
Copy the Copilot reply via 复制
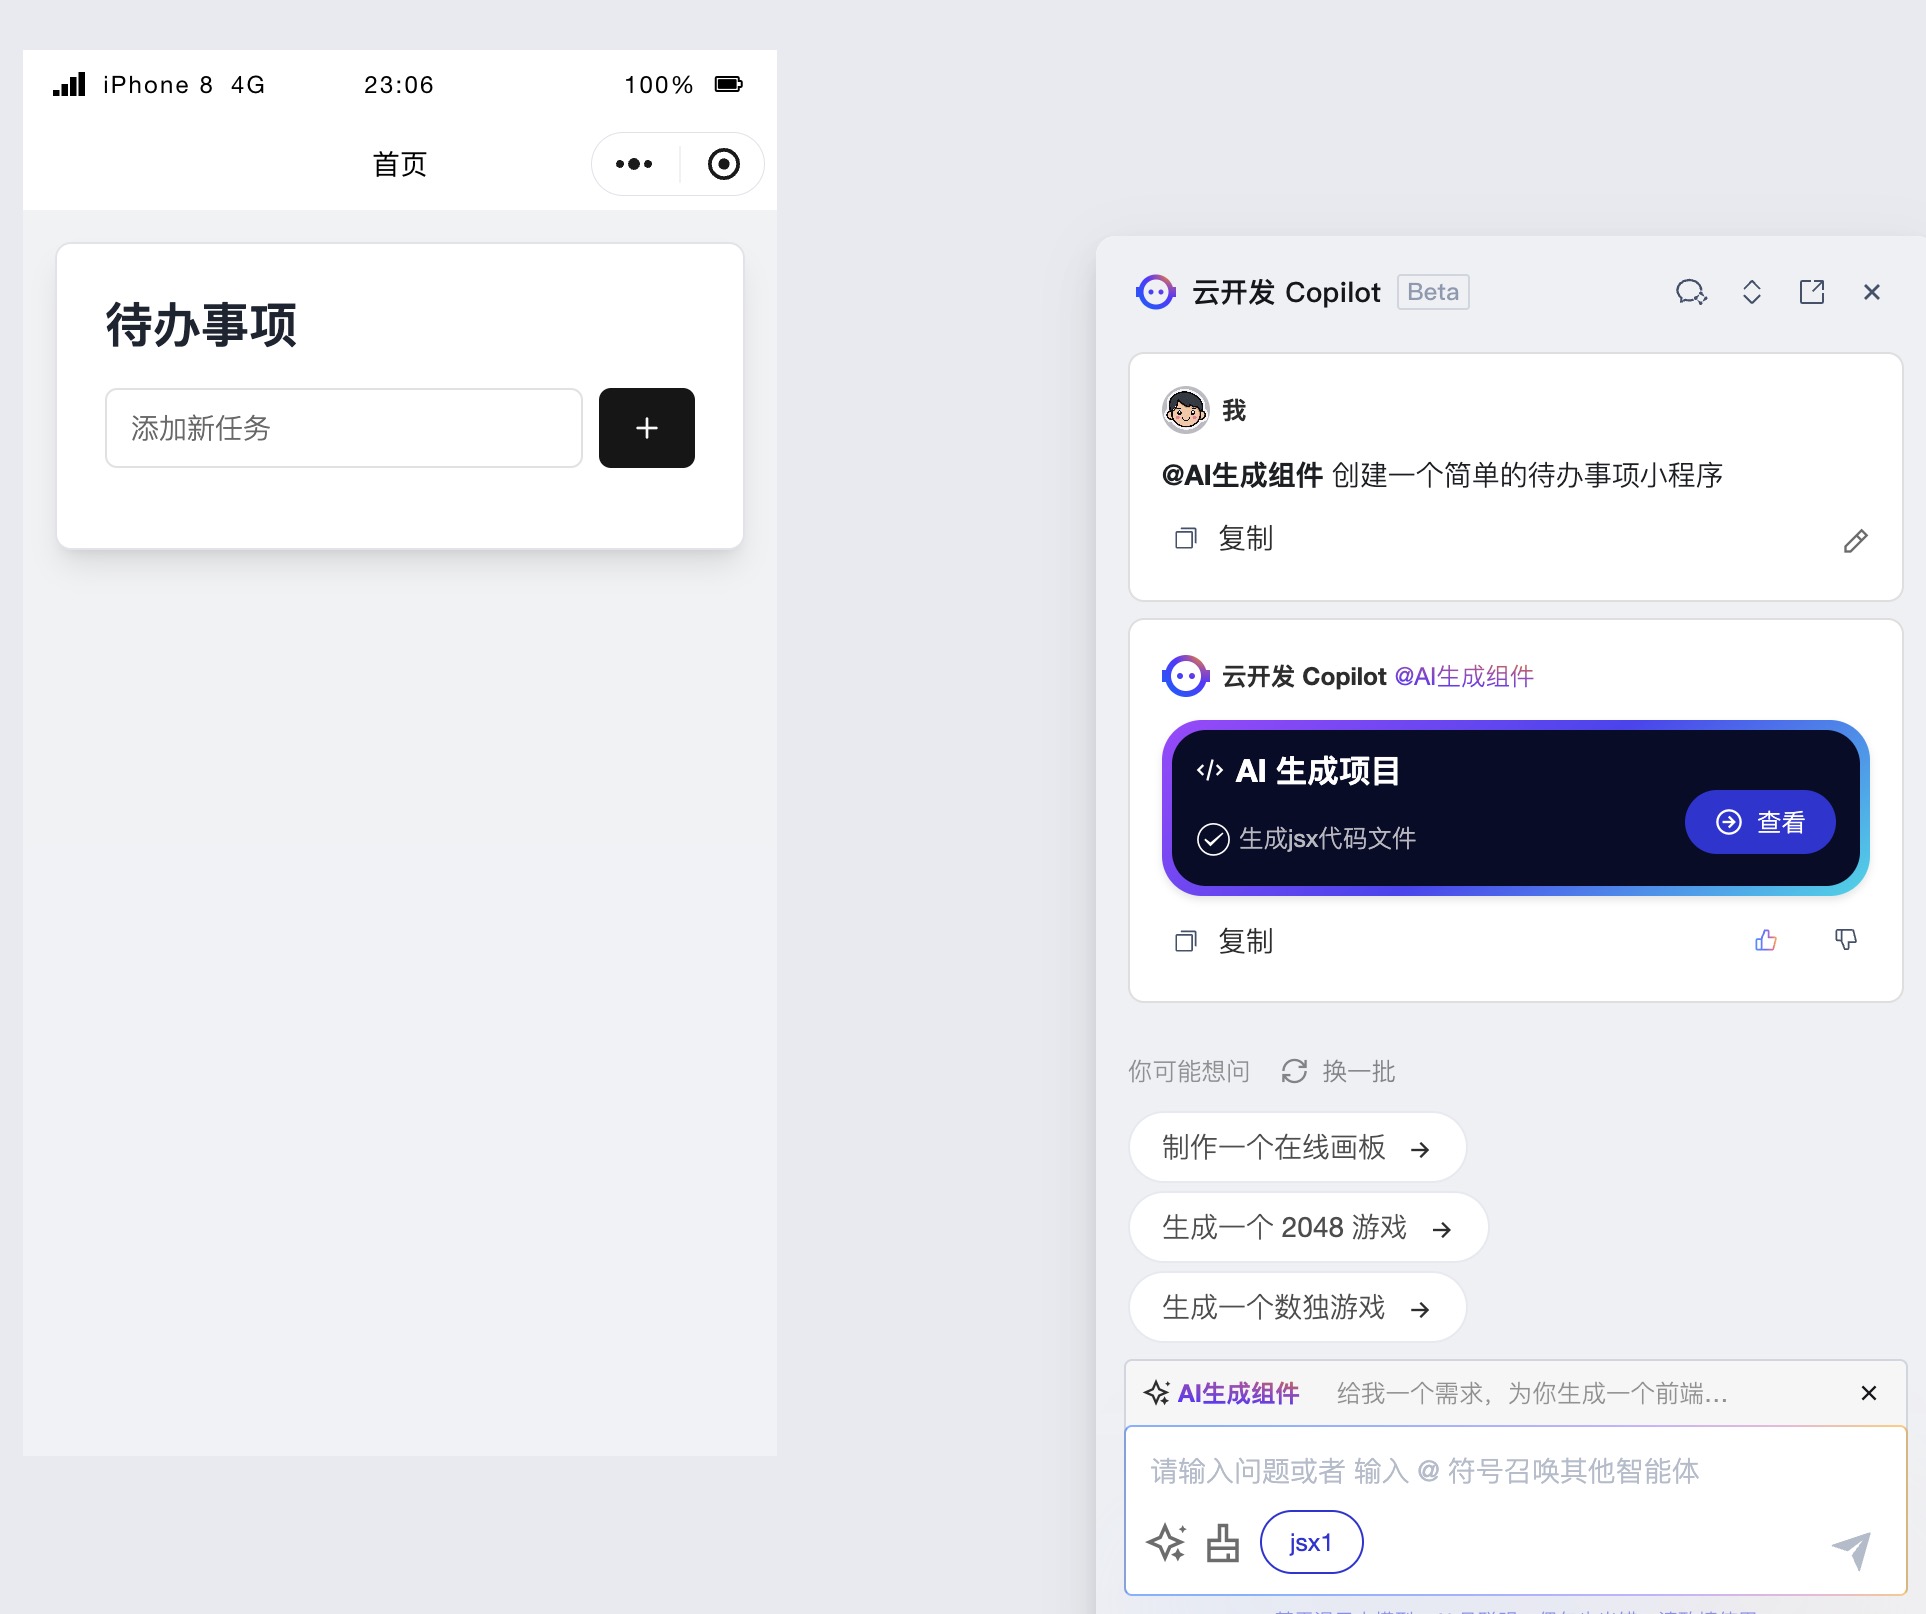(1225, 941)
